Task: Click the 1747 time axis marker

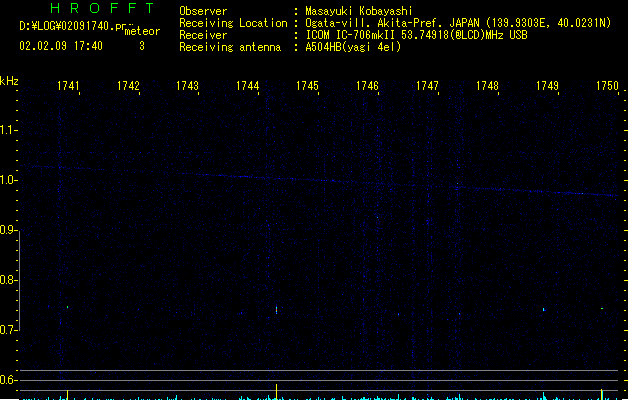Action: (x=428, y=86)
